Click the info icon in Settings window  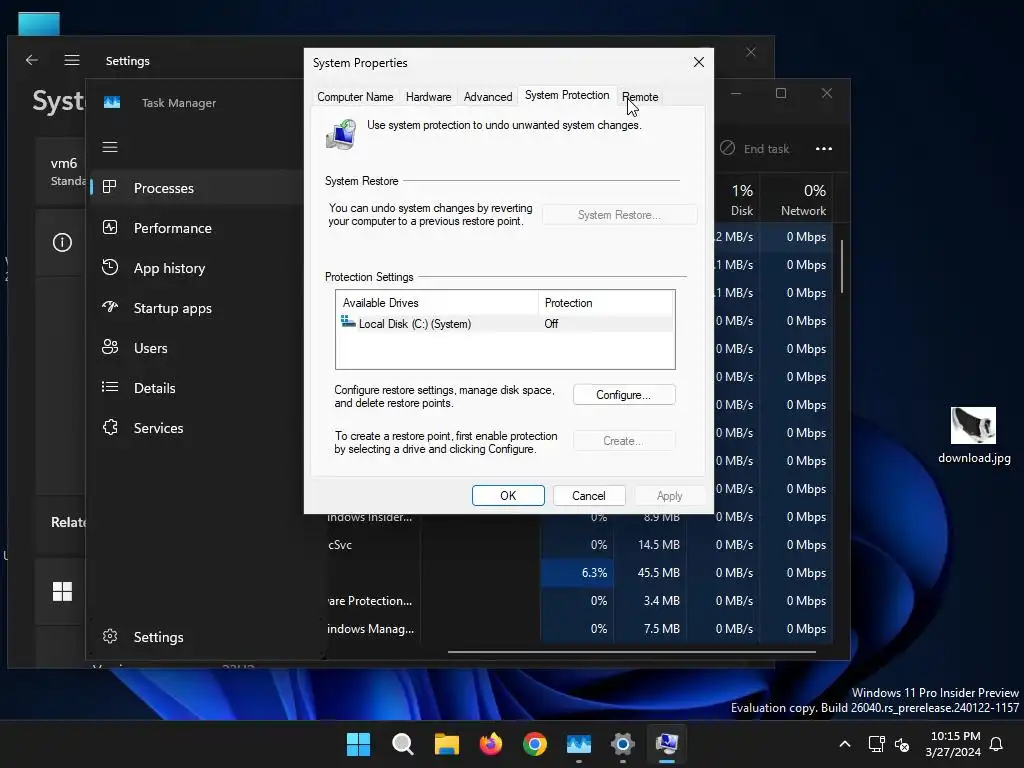point(62,243)
